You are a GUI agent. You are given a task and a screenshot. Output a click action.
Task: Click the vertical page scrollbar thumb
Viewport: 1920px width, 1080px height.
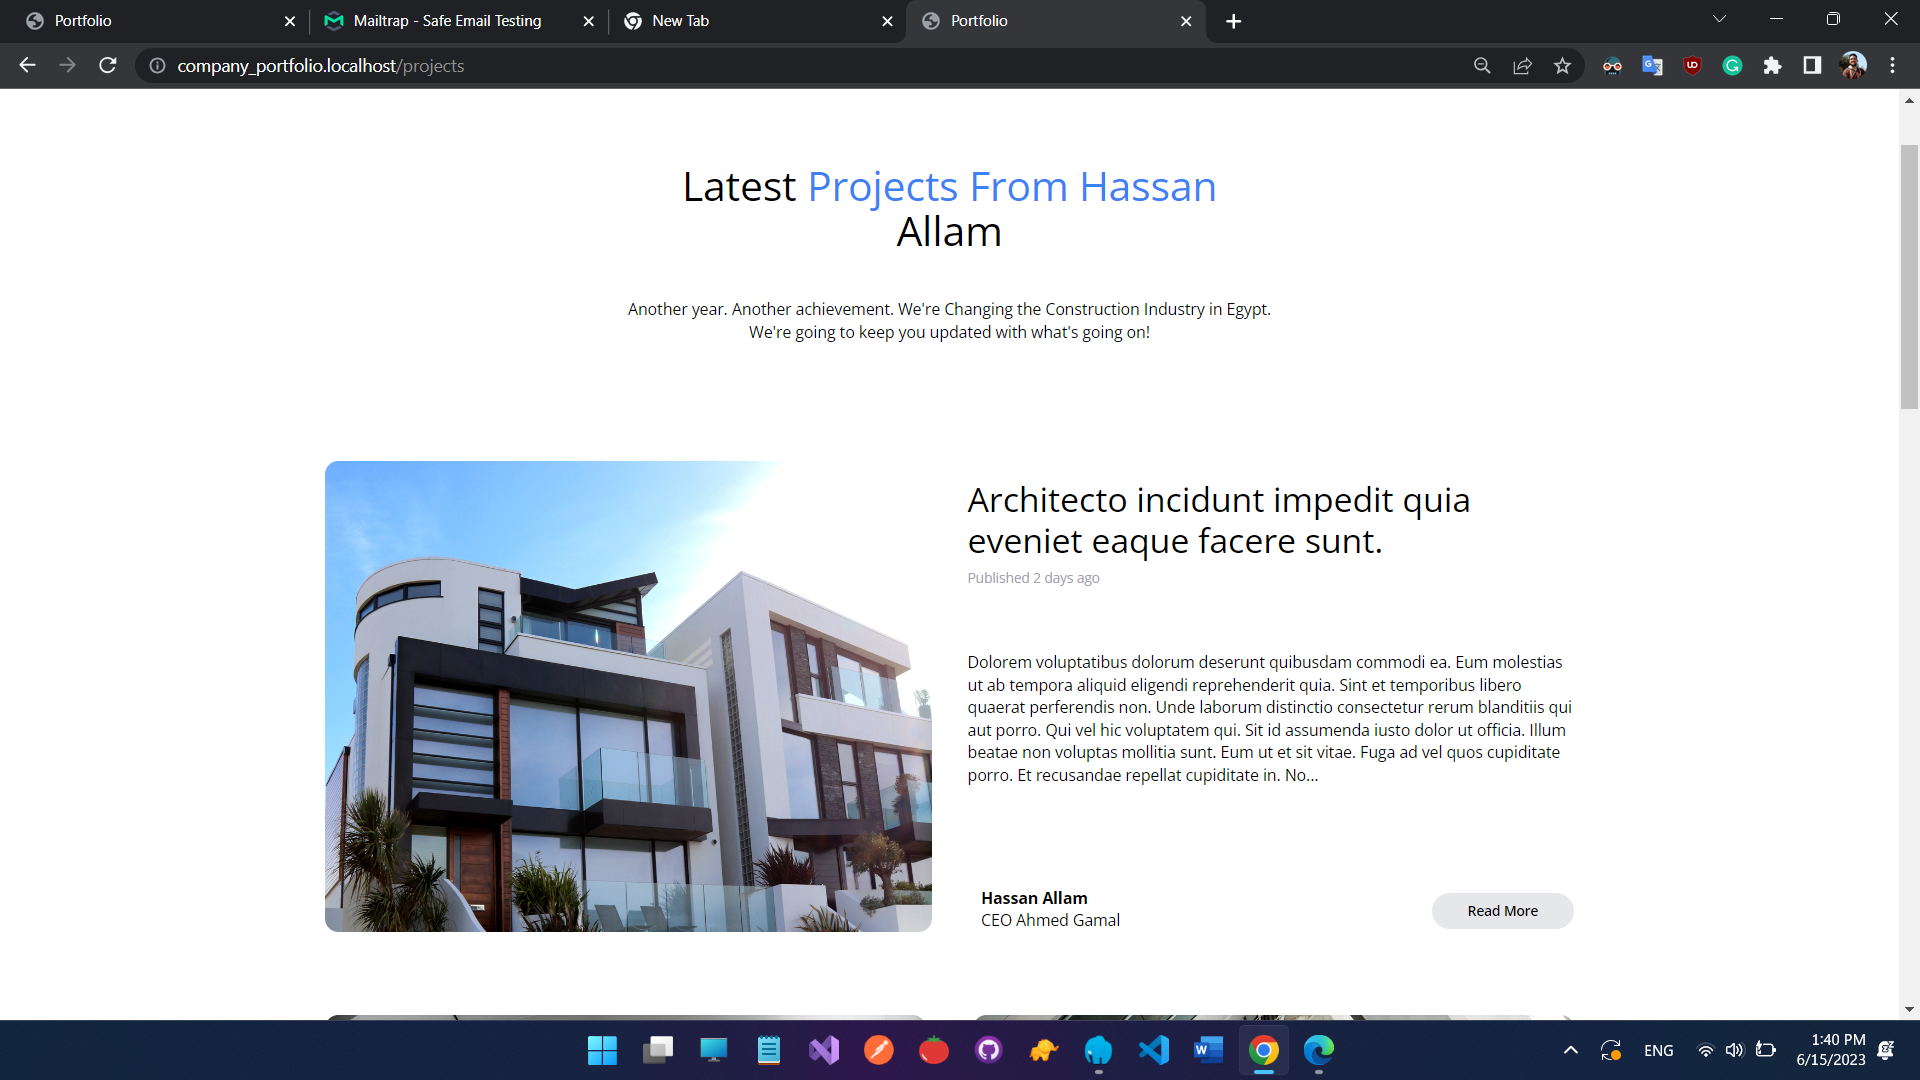1909,275
